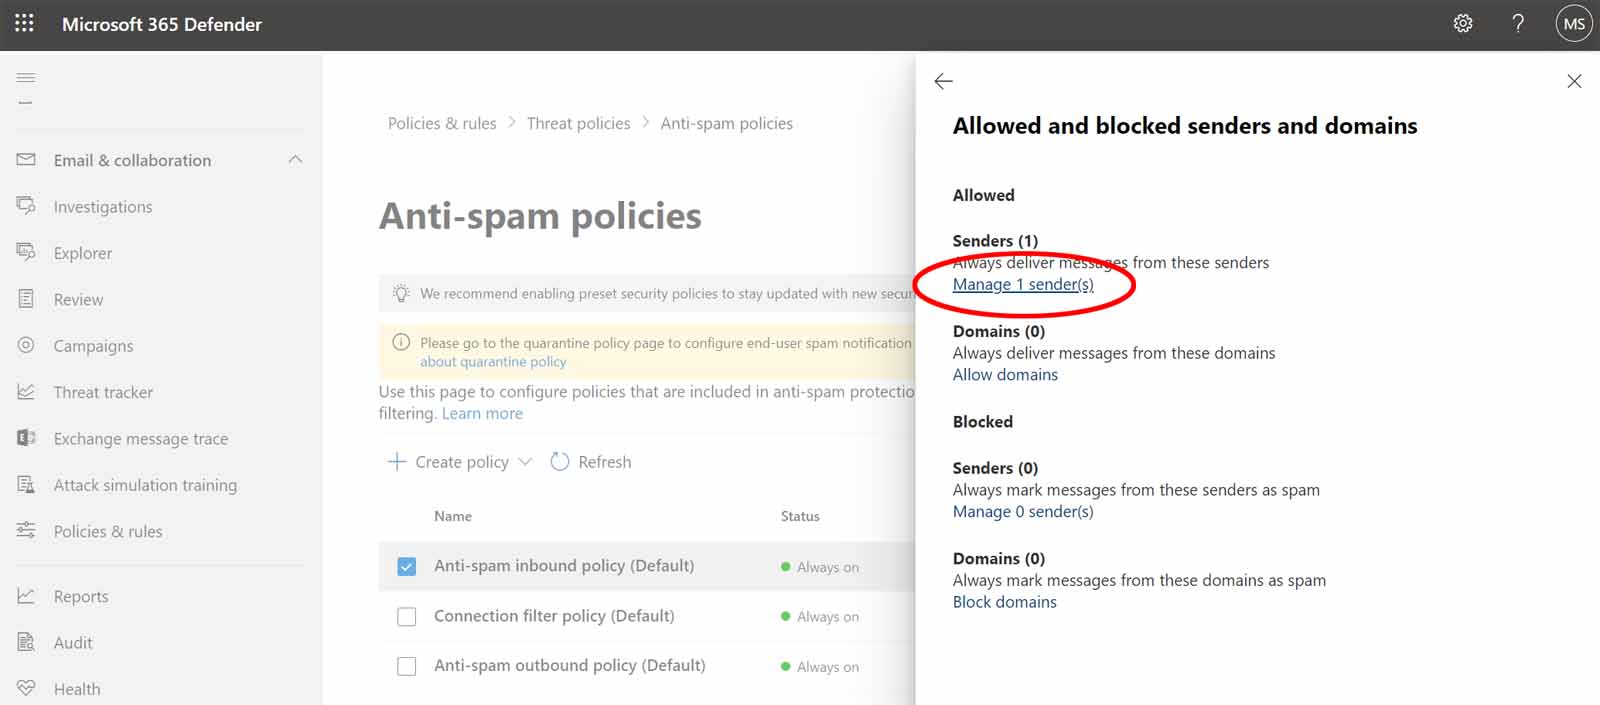Click the Manage 1 sender(s) link

pyautogui.click(x=1023, y=284)
